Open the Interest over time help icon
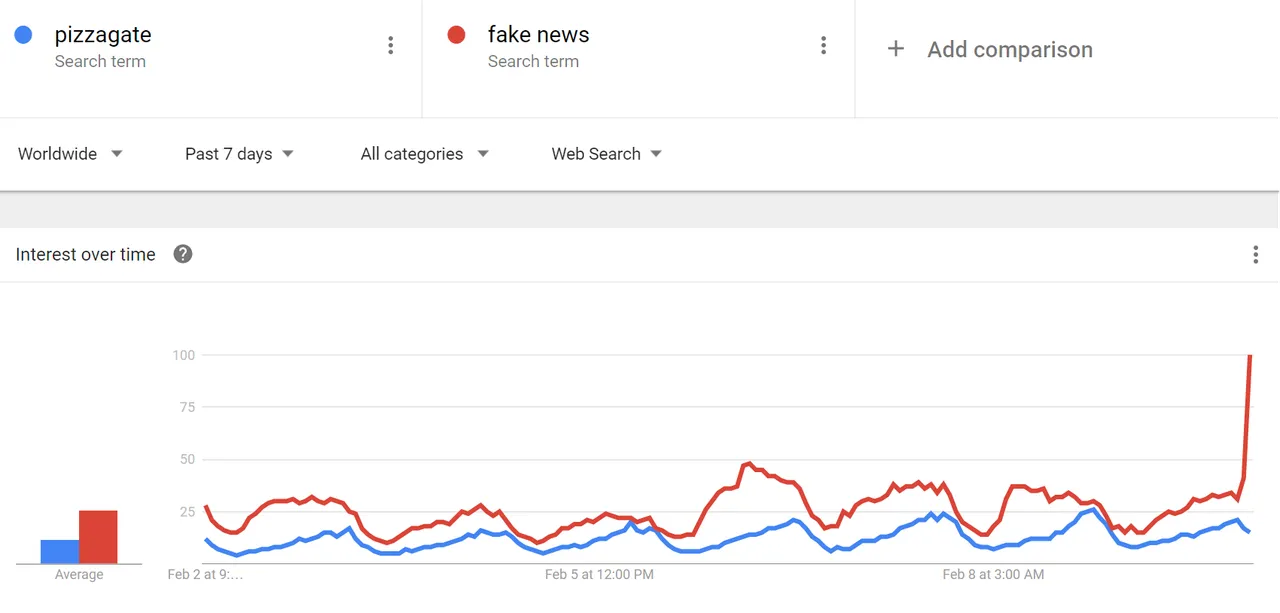Screen dimensions: 1280x613 [x=183, y=254]
